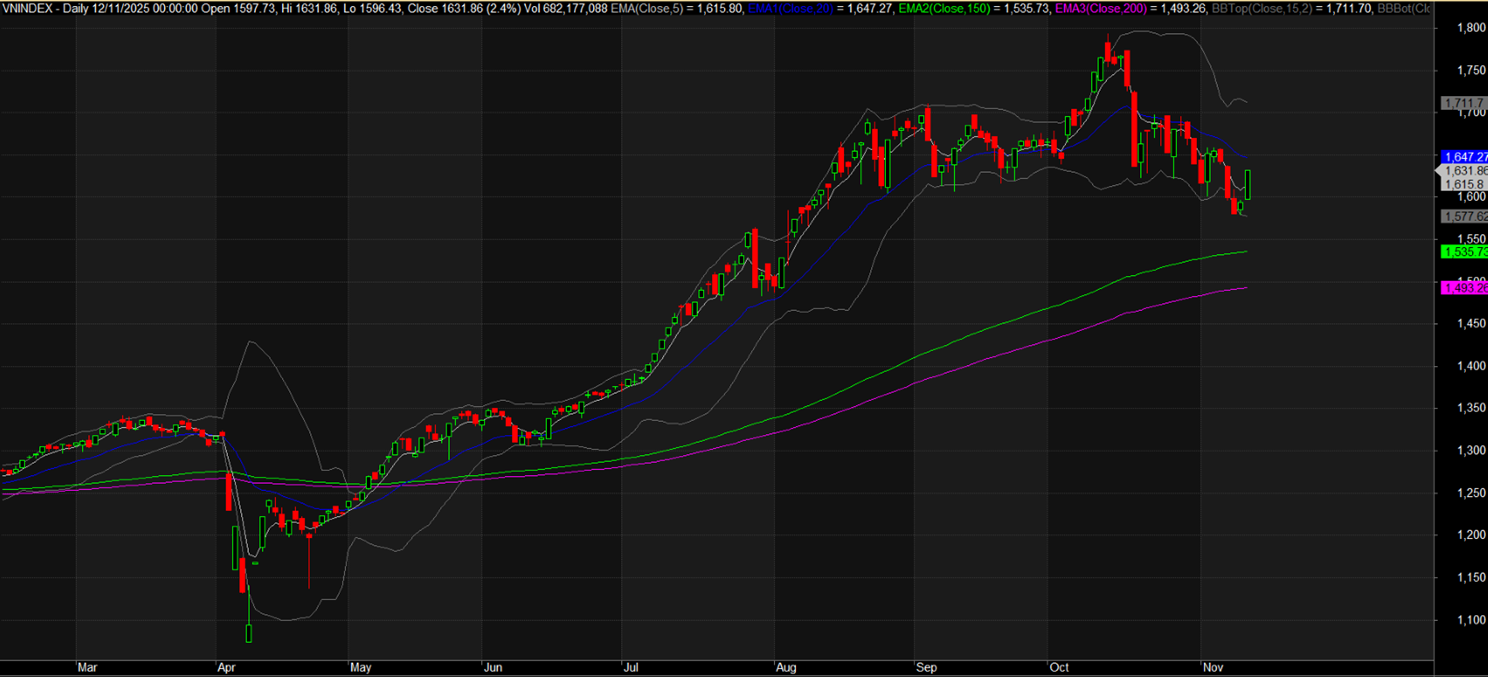Click the Jun label on time axis

[x=492, y=666]
